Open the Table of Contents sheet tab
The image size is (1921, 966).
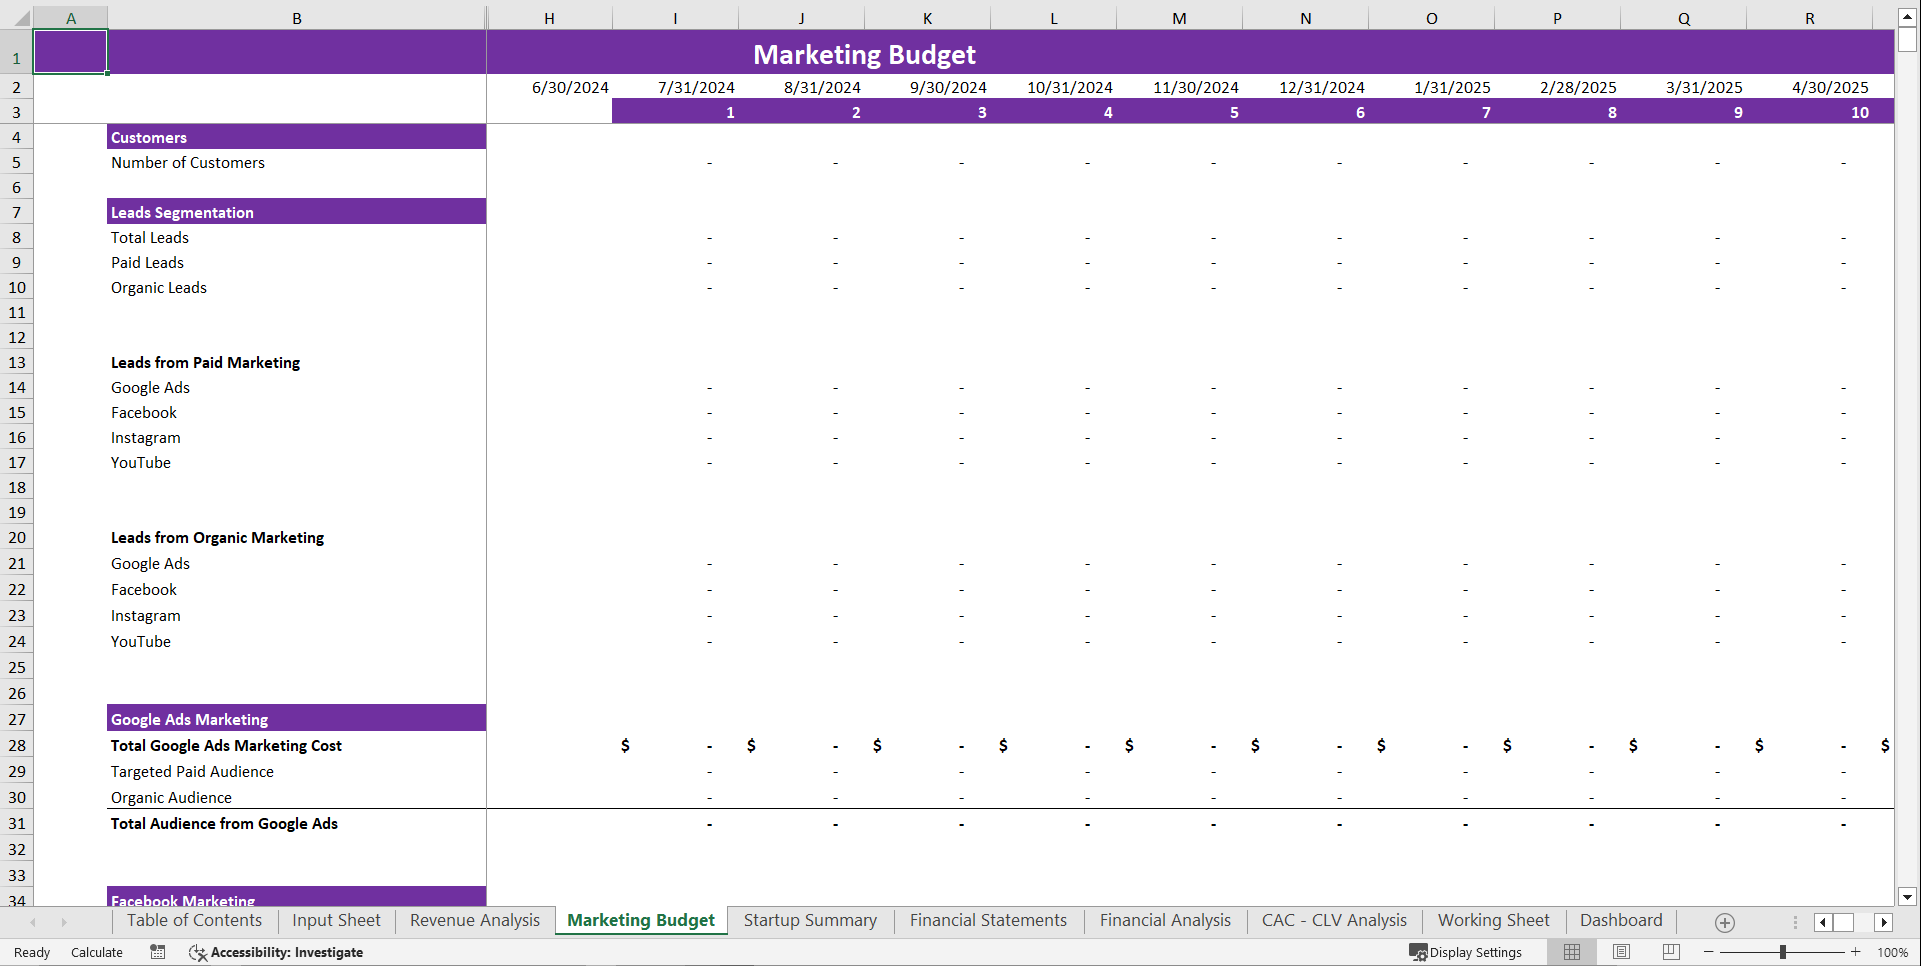tap(194, 920)
